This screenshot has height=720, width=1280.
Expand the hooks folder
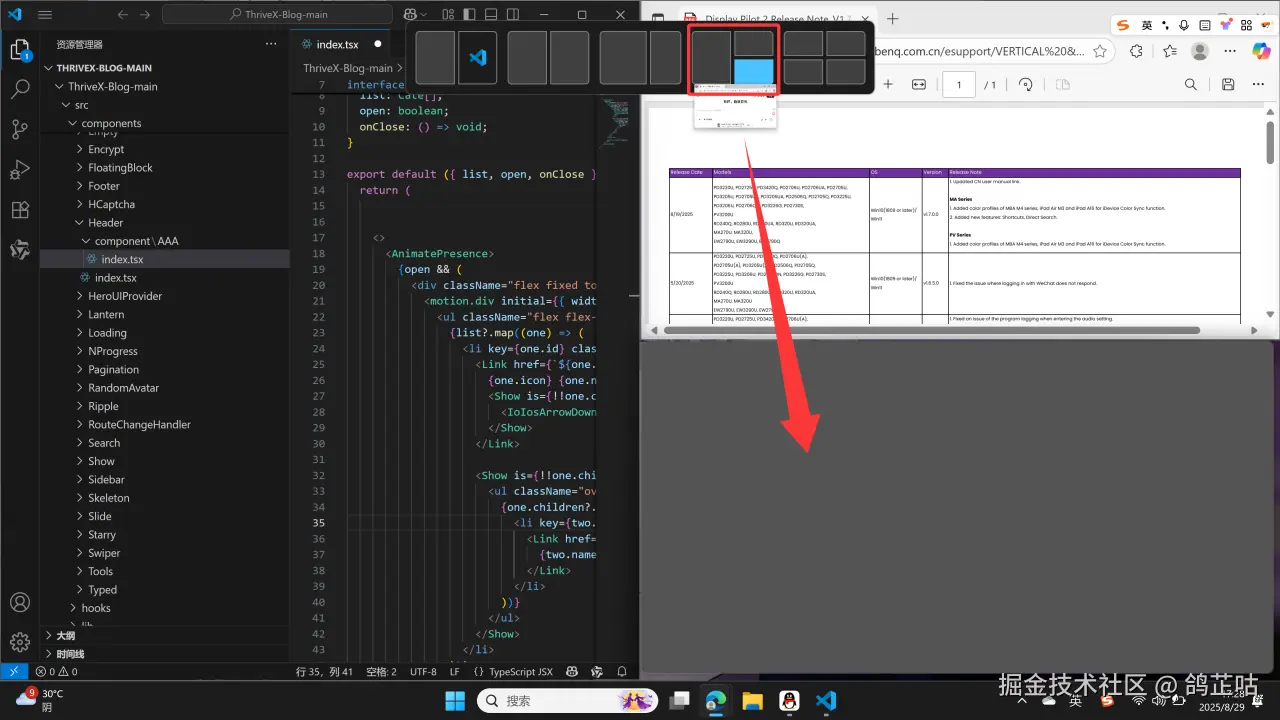pos(96,608)
